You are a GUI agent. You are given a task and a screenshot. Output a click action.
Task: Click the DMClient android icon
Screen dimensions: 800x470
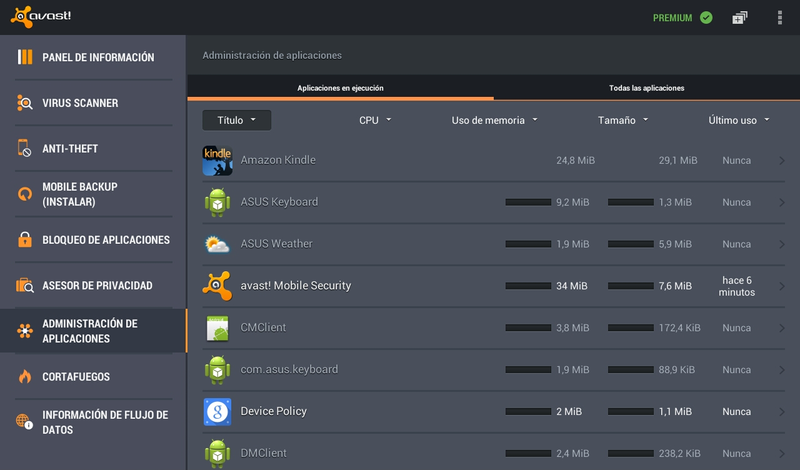tap(217, 453)
